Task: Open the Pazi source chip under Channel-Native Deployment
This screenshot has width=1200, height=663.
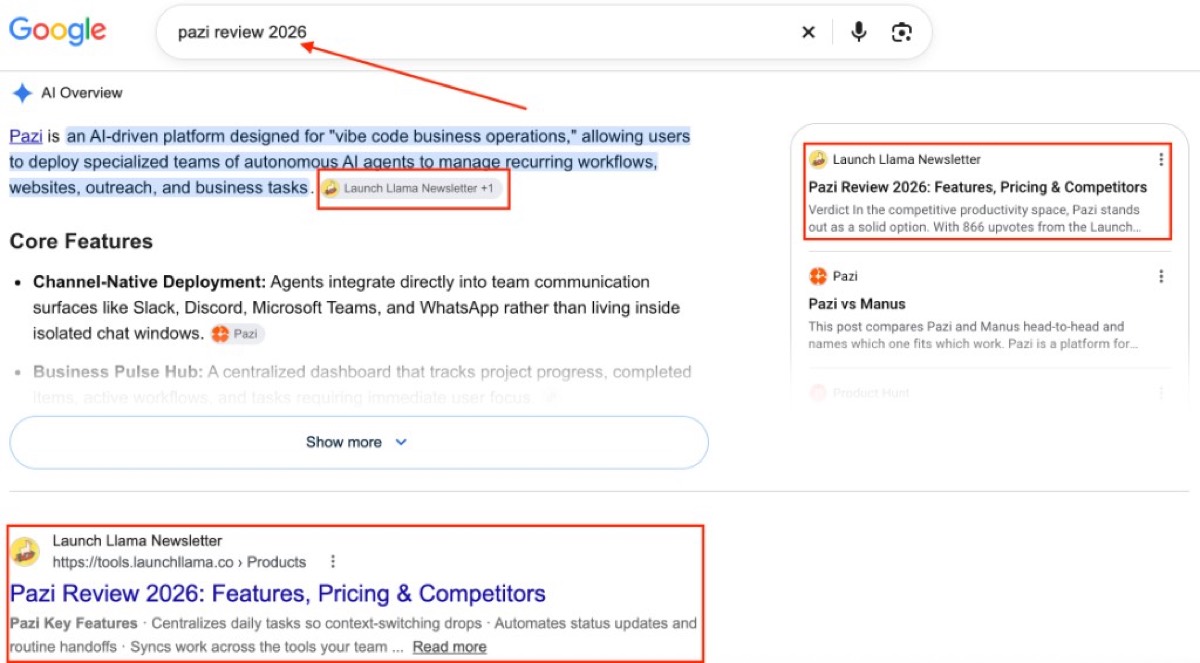Action: point(238,334)
